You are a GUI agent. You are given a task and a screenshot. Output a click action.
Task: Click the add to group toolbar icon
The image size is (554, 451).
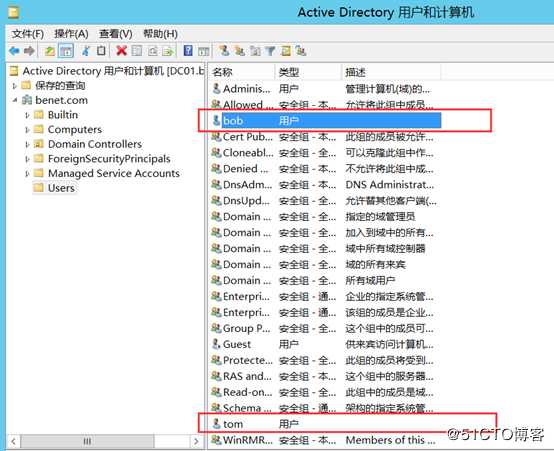pyautogui.click(x=301, y=51)
